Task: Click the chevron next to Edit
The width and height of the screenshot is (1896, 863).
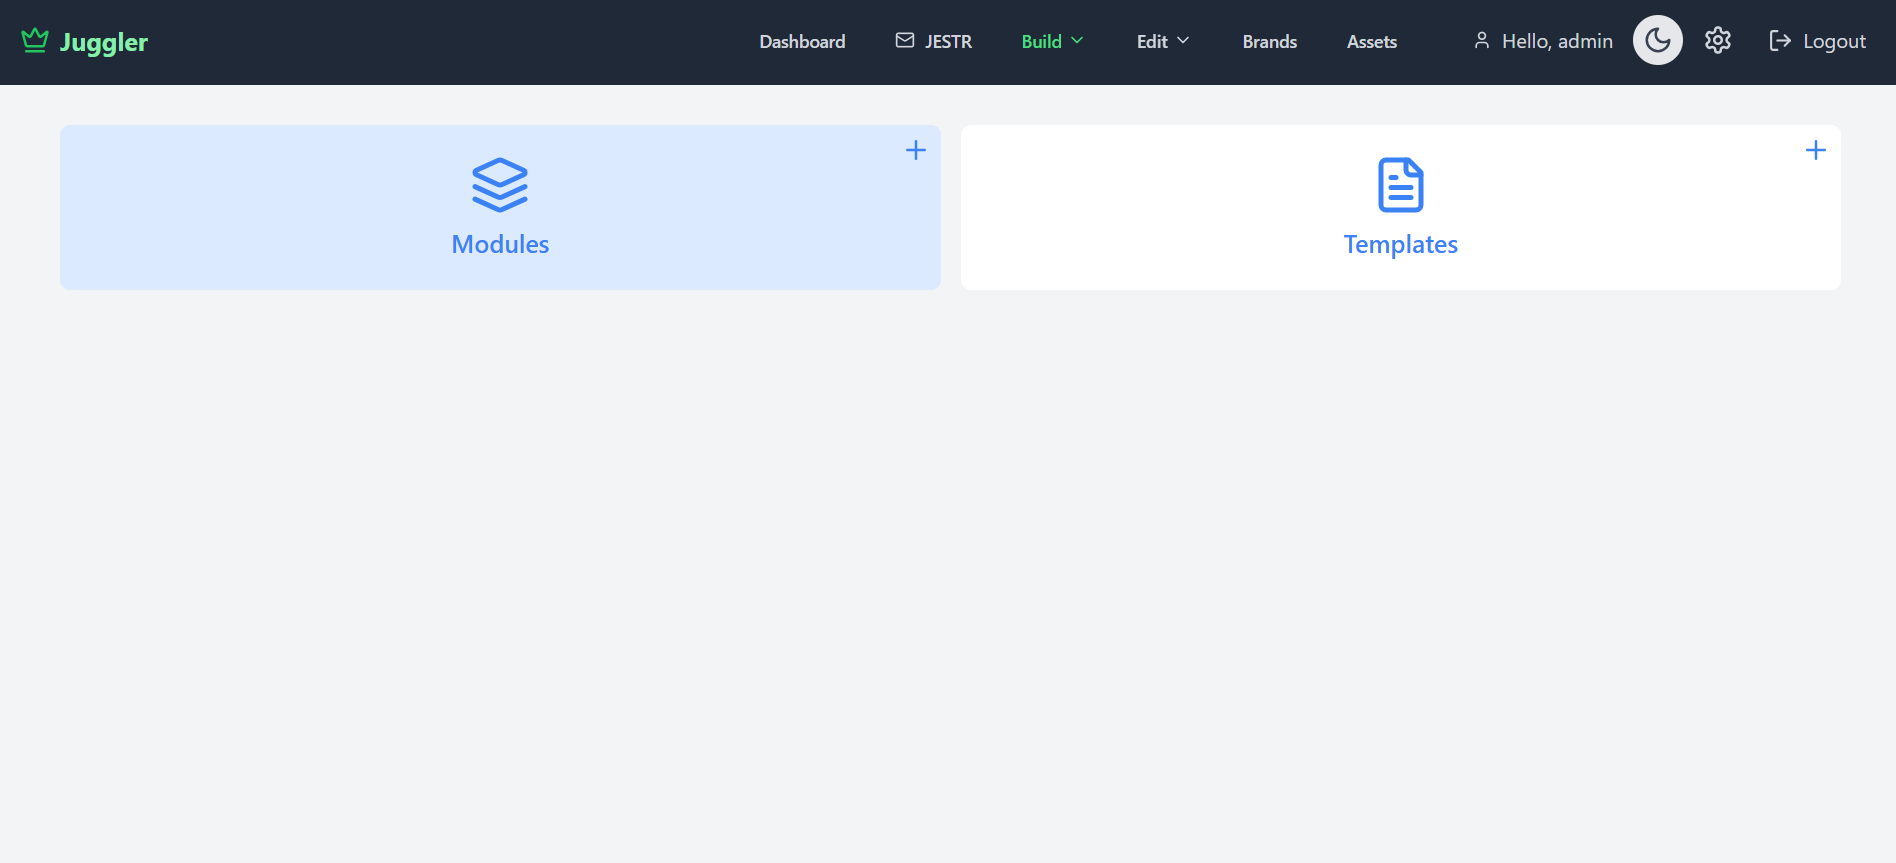Action: click(x=1183, y=41)
